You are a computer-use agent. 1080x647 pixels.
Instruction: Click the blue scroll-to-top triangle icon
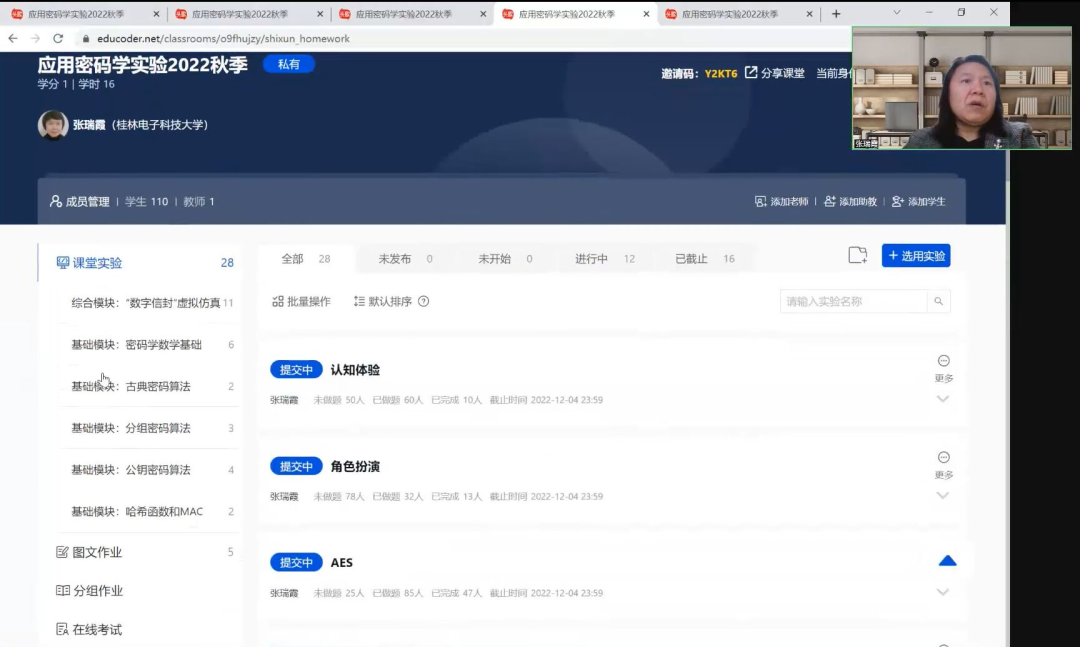947,561
